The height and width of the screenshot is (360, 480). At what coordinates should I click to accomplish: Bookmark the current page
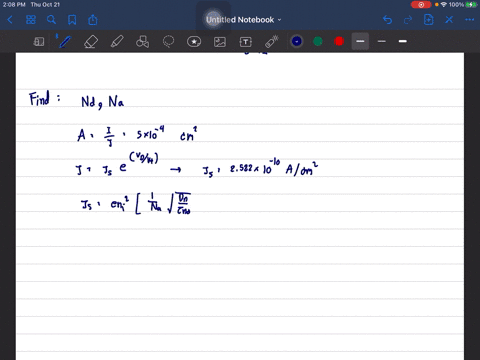point(72,20)
